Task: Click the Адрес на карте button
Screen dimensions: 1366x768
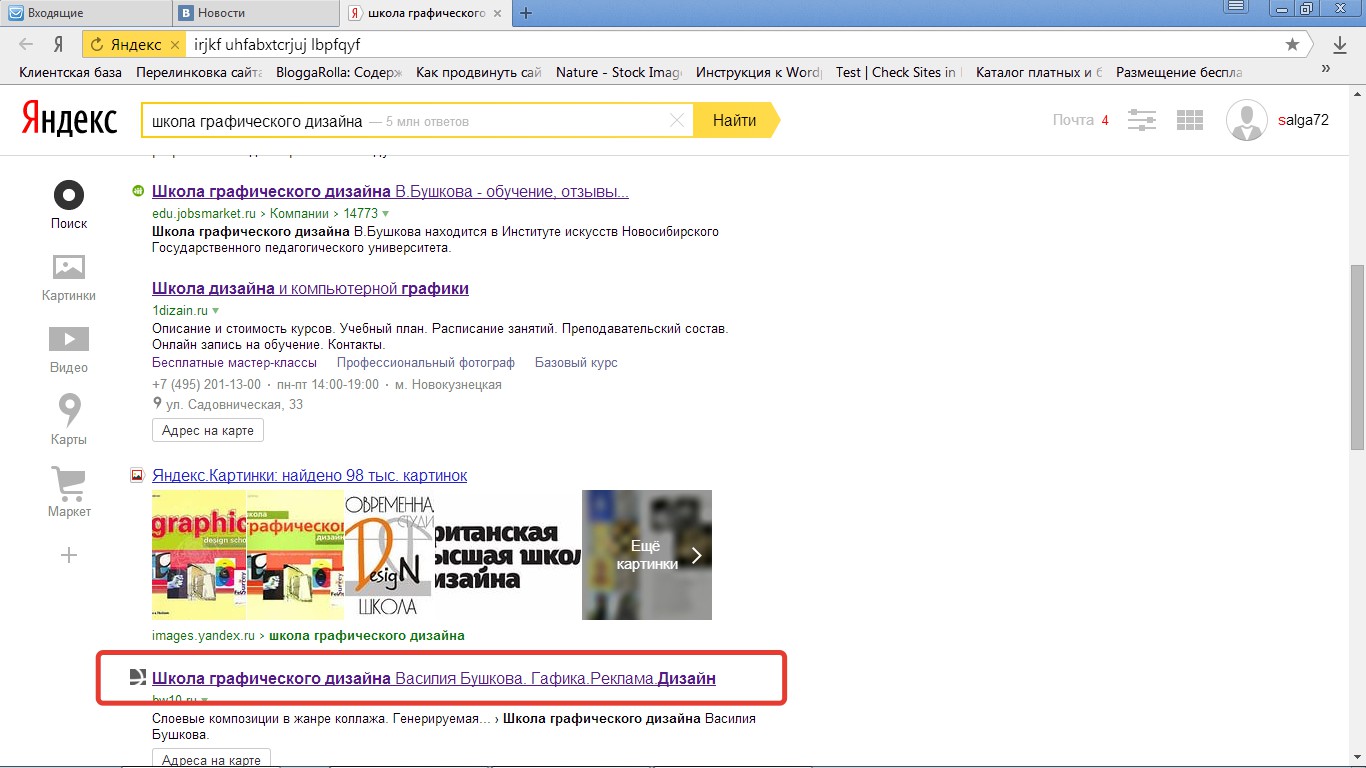Action: tap(208, 430)
